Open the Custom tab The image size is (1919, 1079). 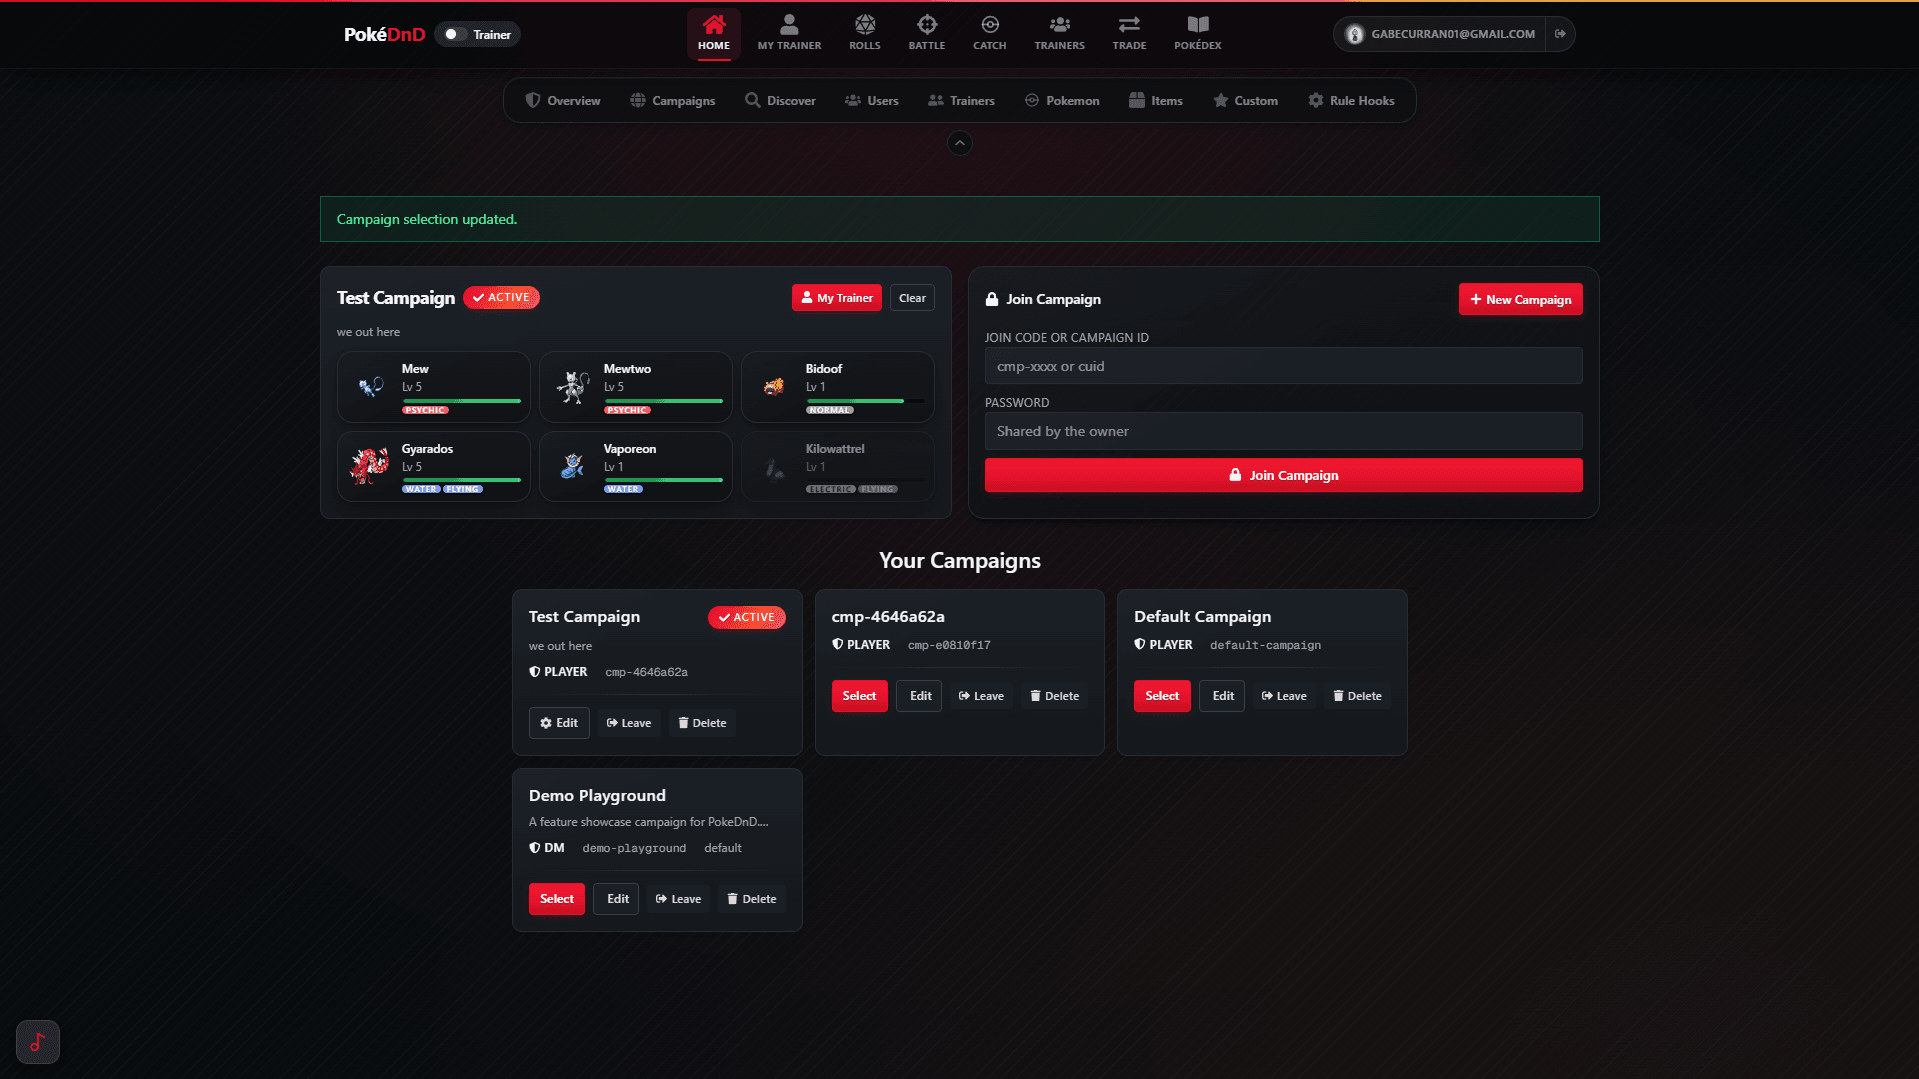1245,101
